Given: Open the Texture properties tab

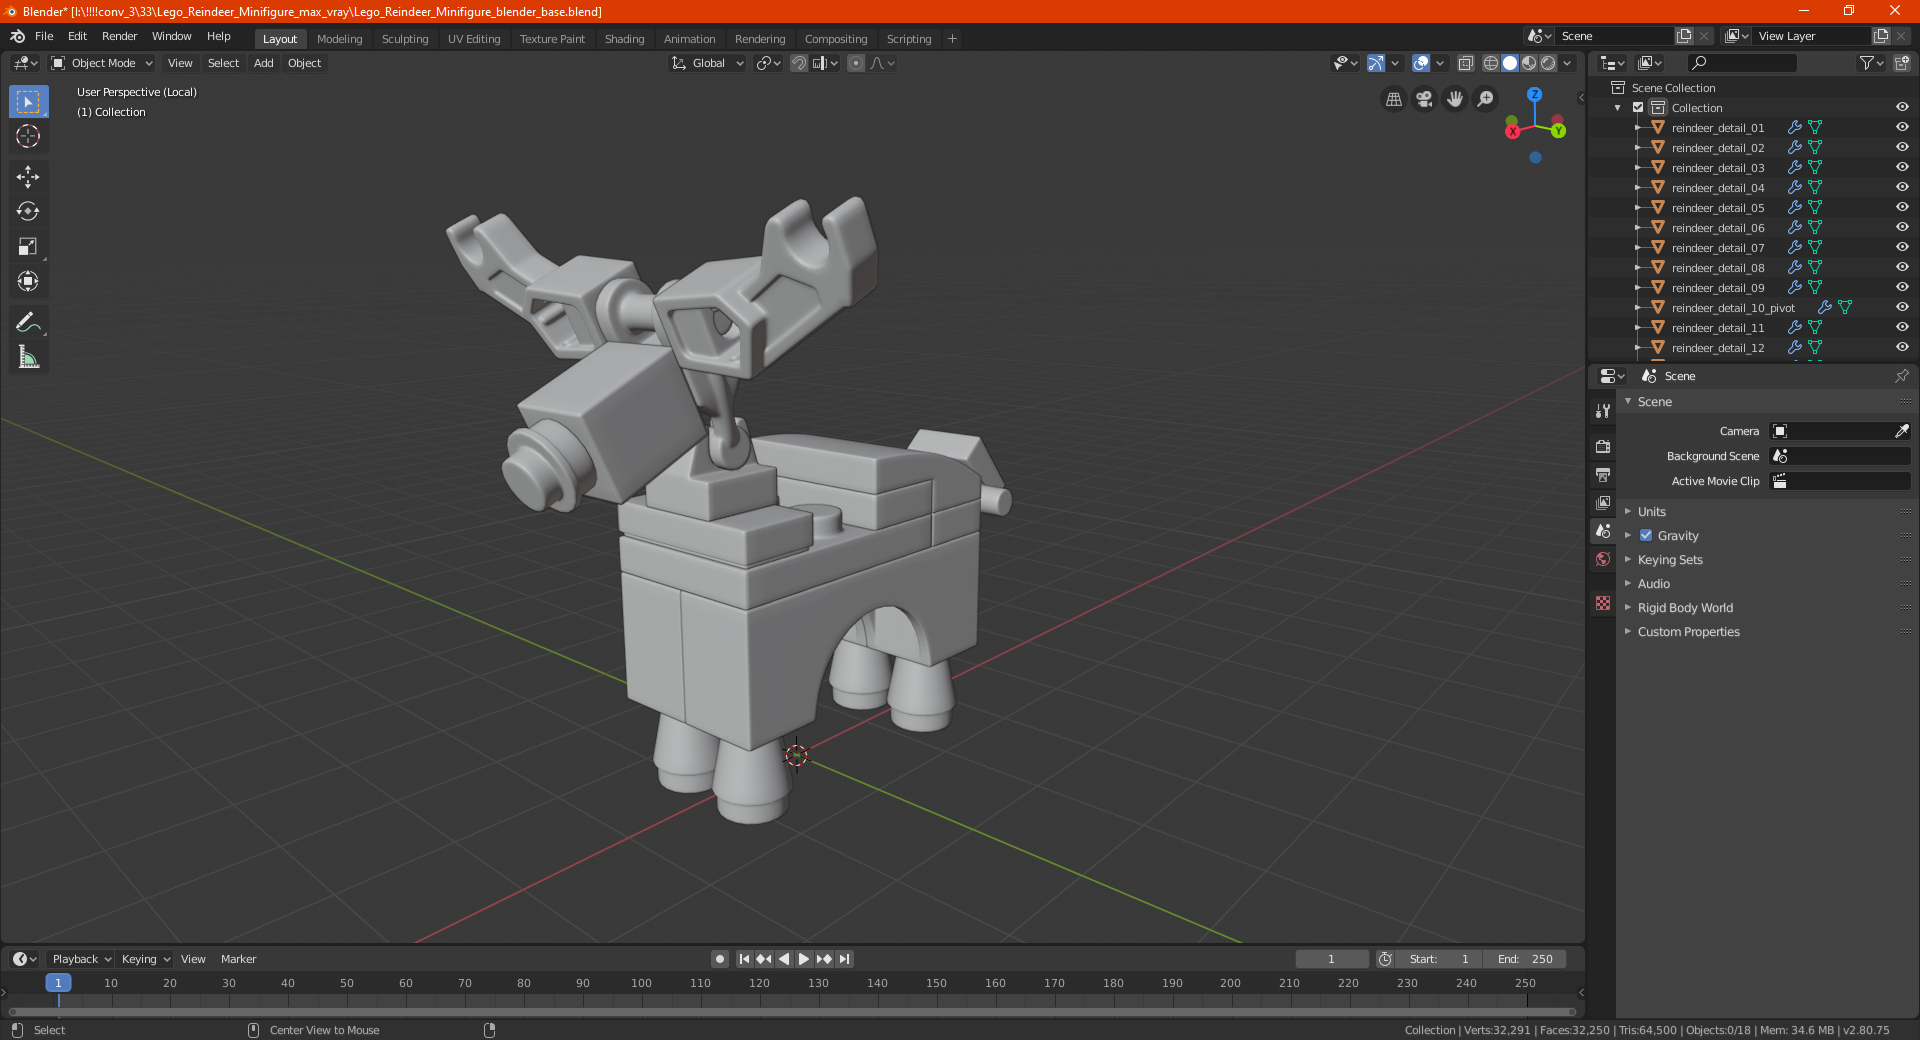Looking at the screenshot, I should pos(1603,603).
